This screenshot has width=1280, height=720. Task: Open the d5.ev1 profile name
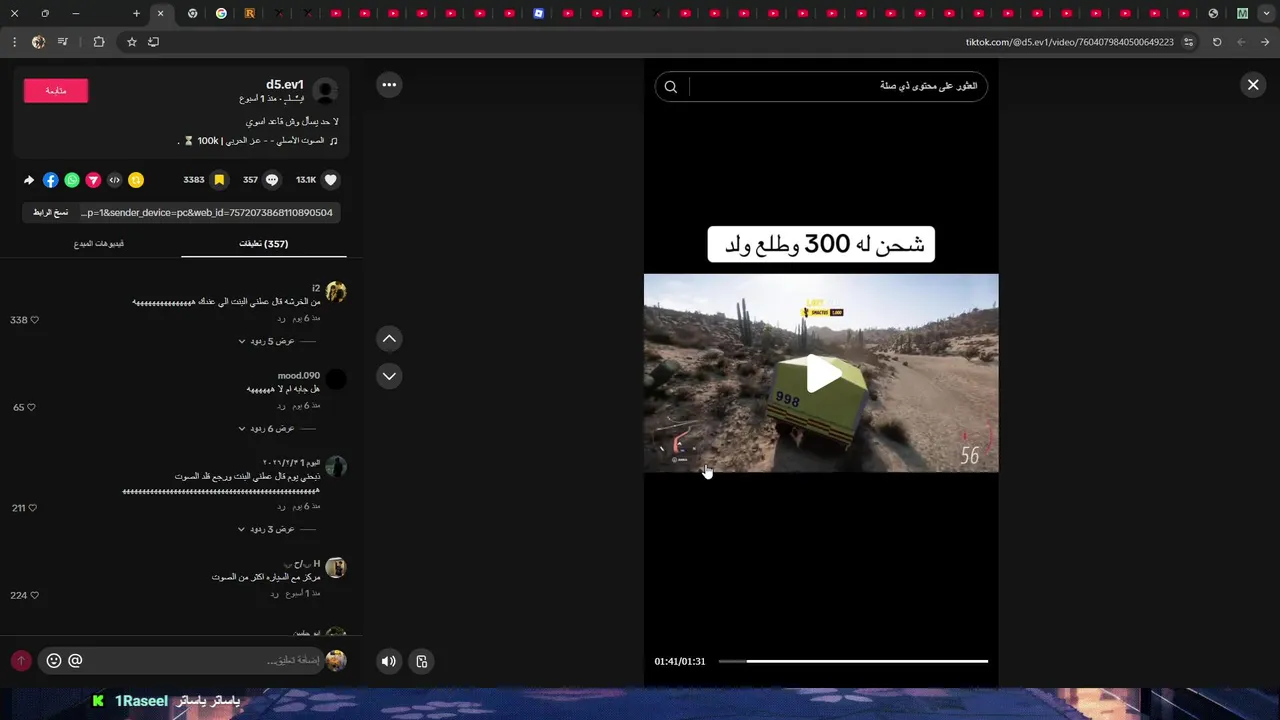(285, 85)
